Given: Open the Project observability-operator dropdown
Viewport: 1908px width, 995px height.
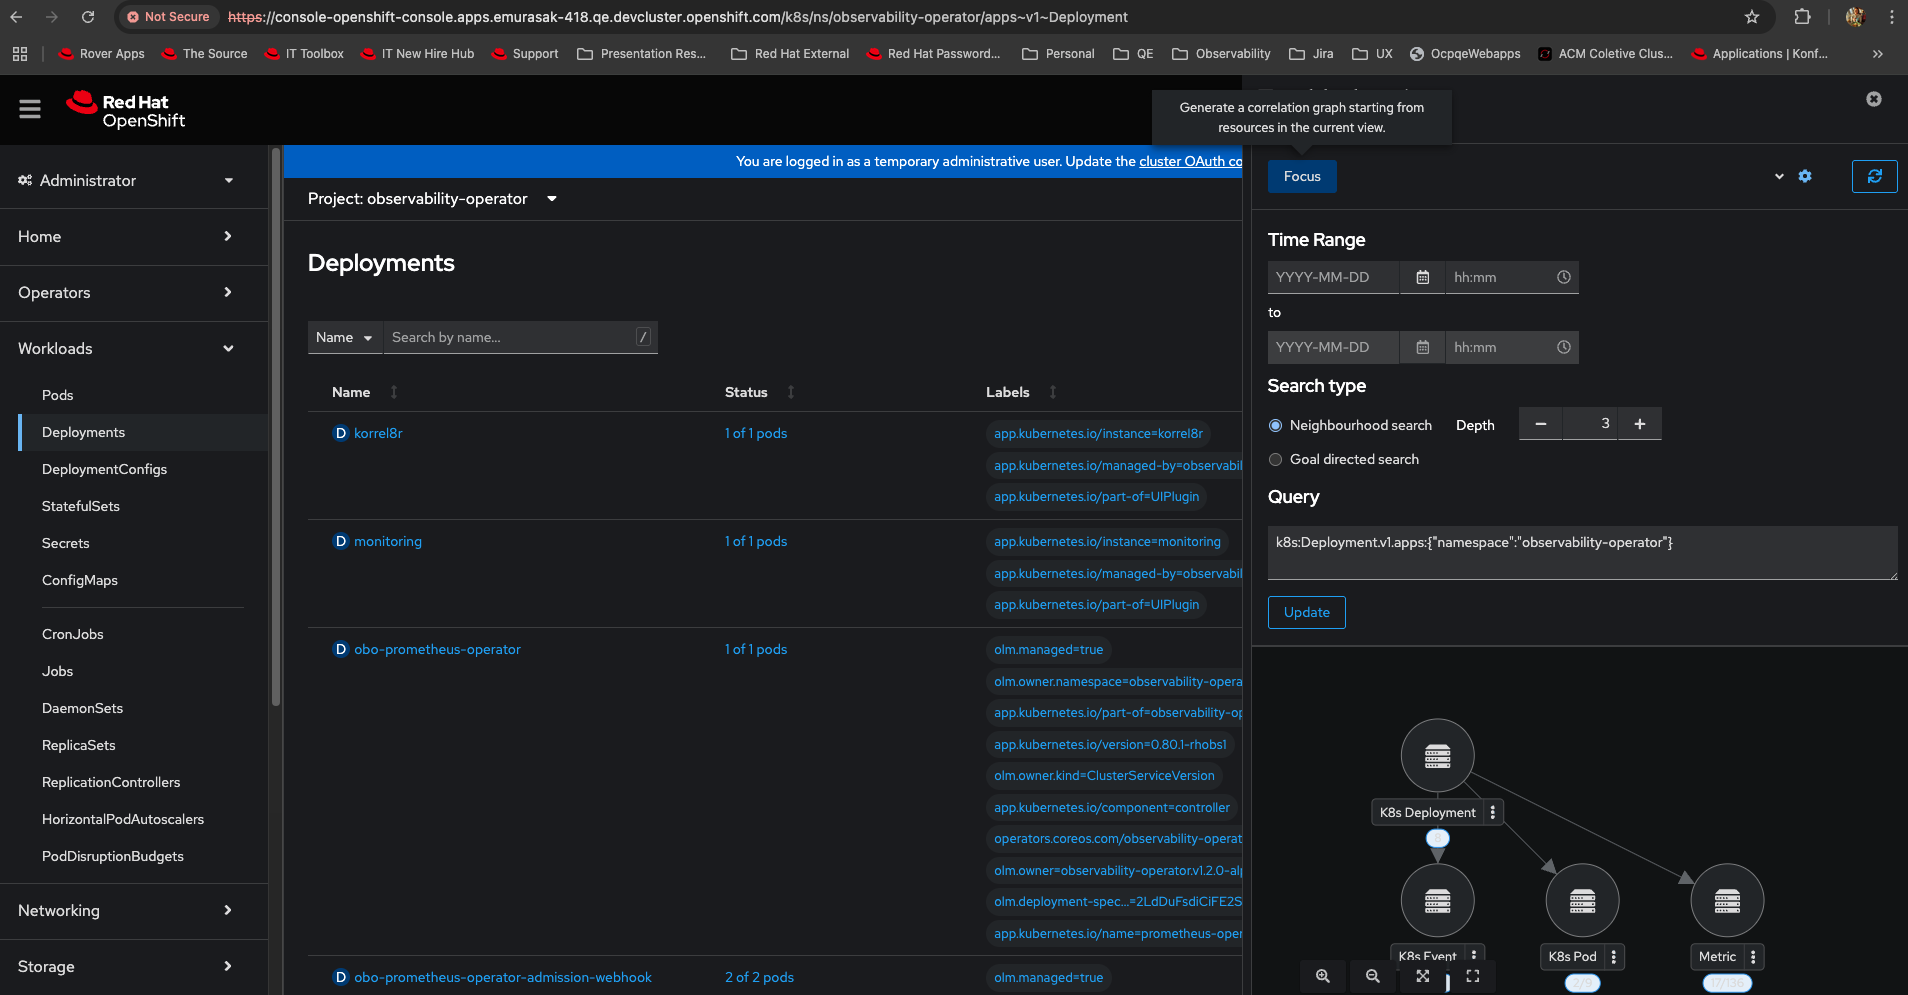Looking at the screenshot, I should (432, 199).
